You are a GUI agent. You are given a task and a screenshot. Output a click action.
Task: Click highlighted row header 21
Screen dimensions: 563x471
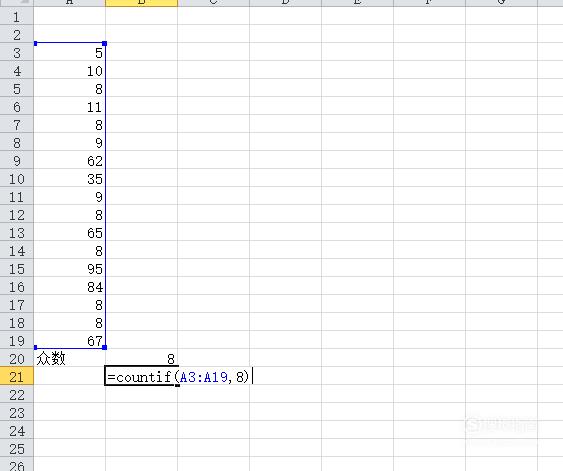pos(17,376)
